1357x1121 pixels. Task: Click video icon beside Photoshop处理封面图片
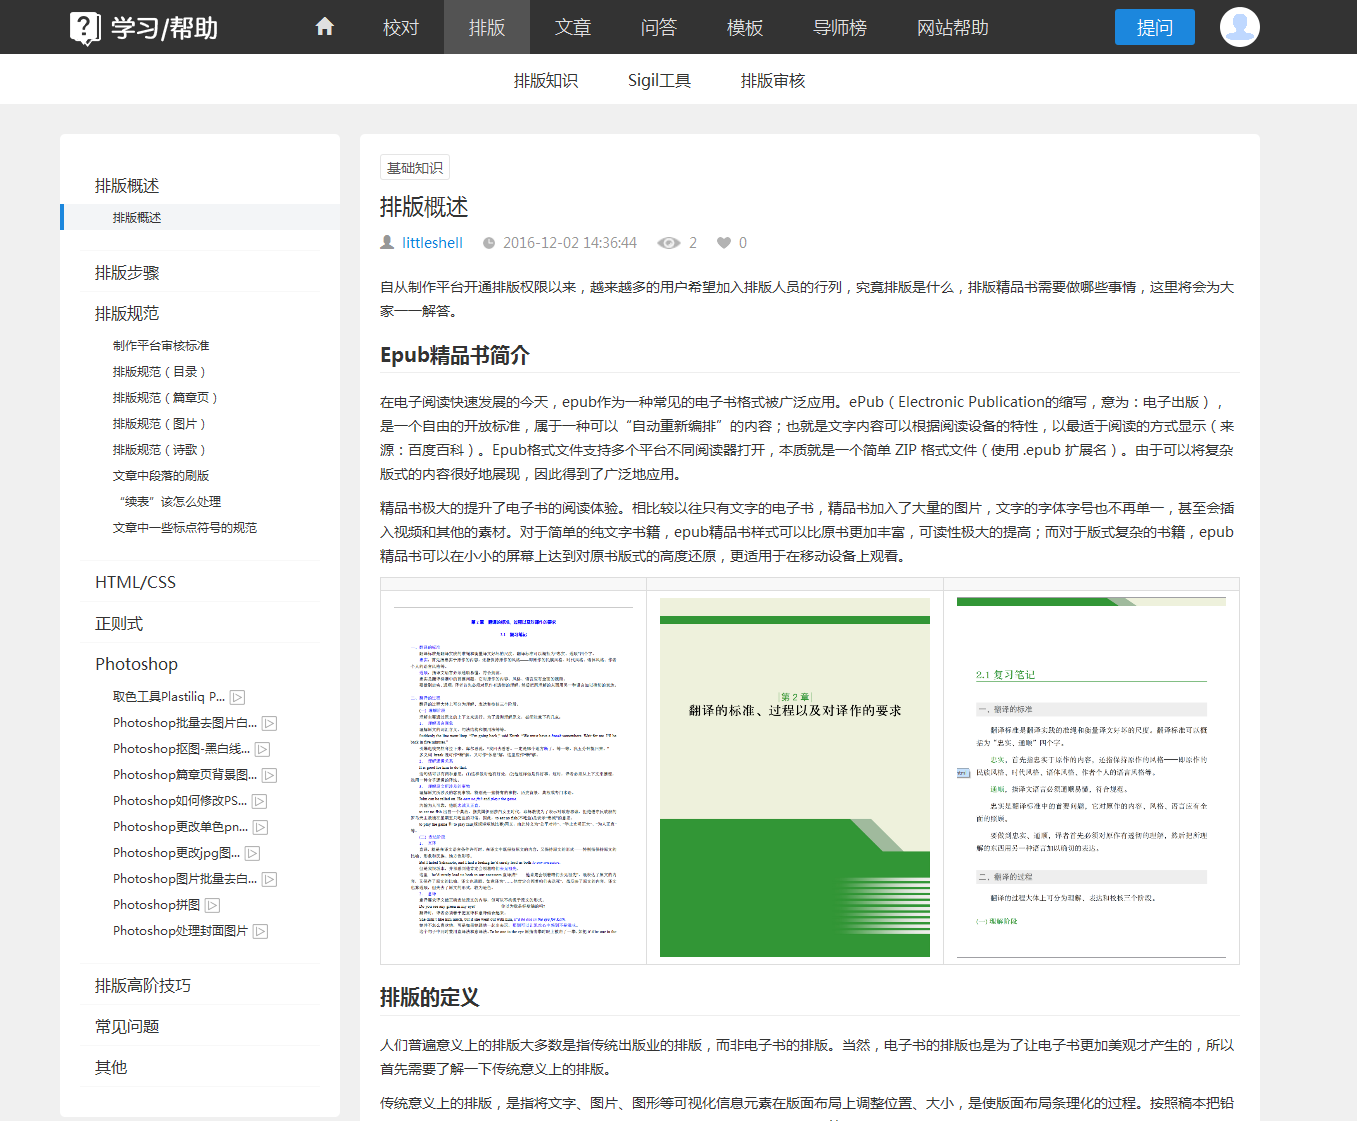[x=261, y=932]
